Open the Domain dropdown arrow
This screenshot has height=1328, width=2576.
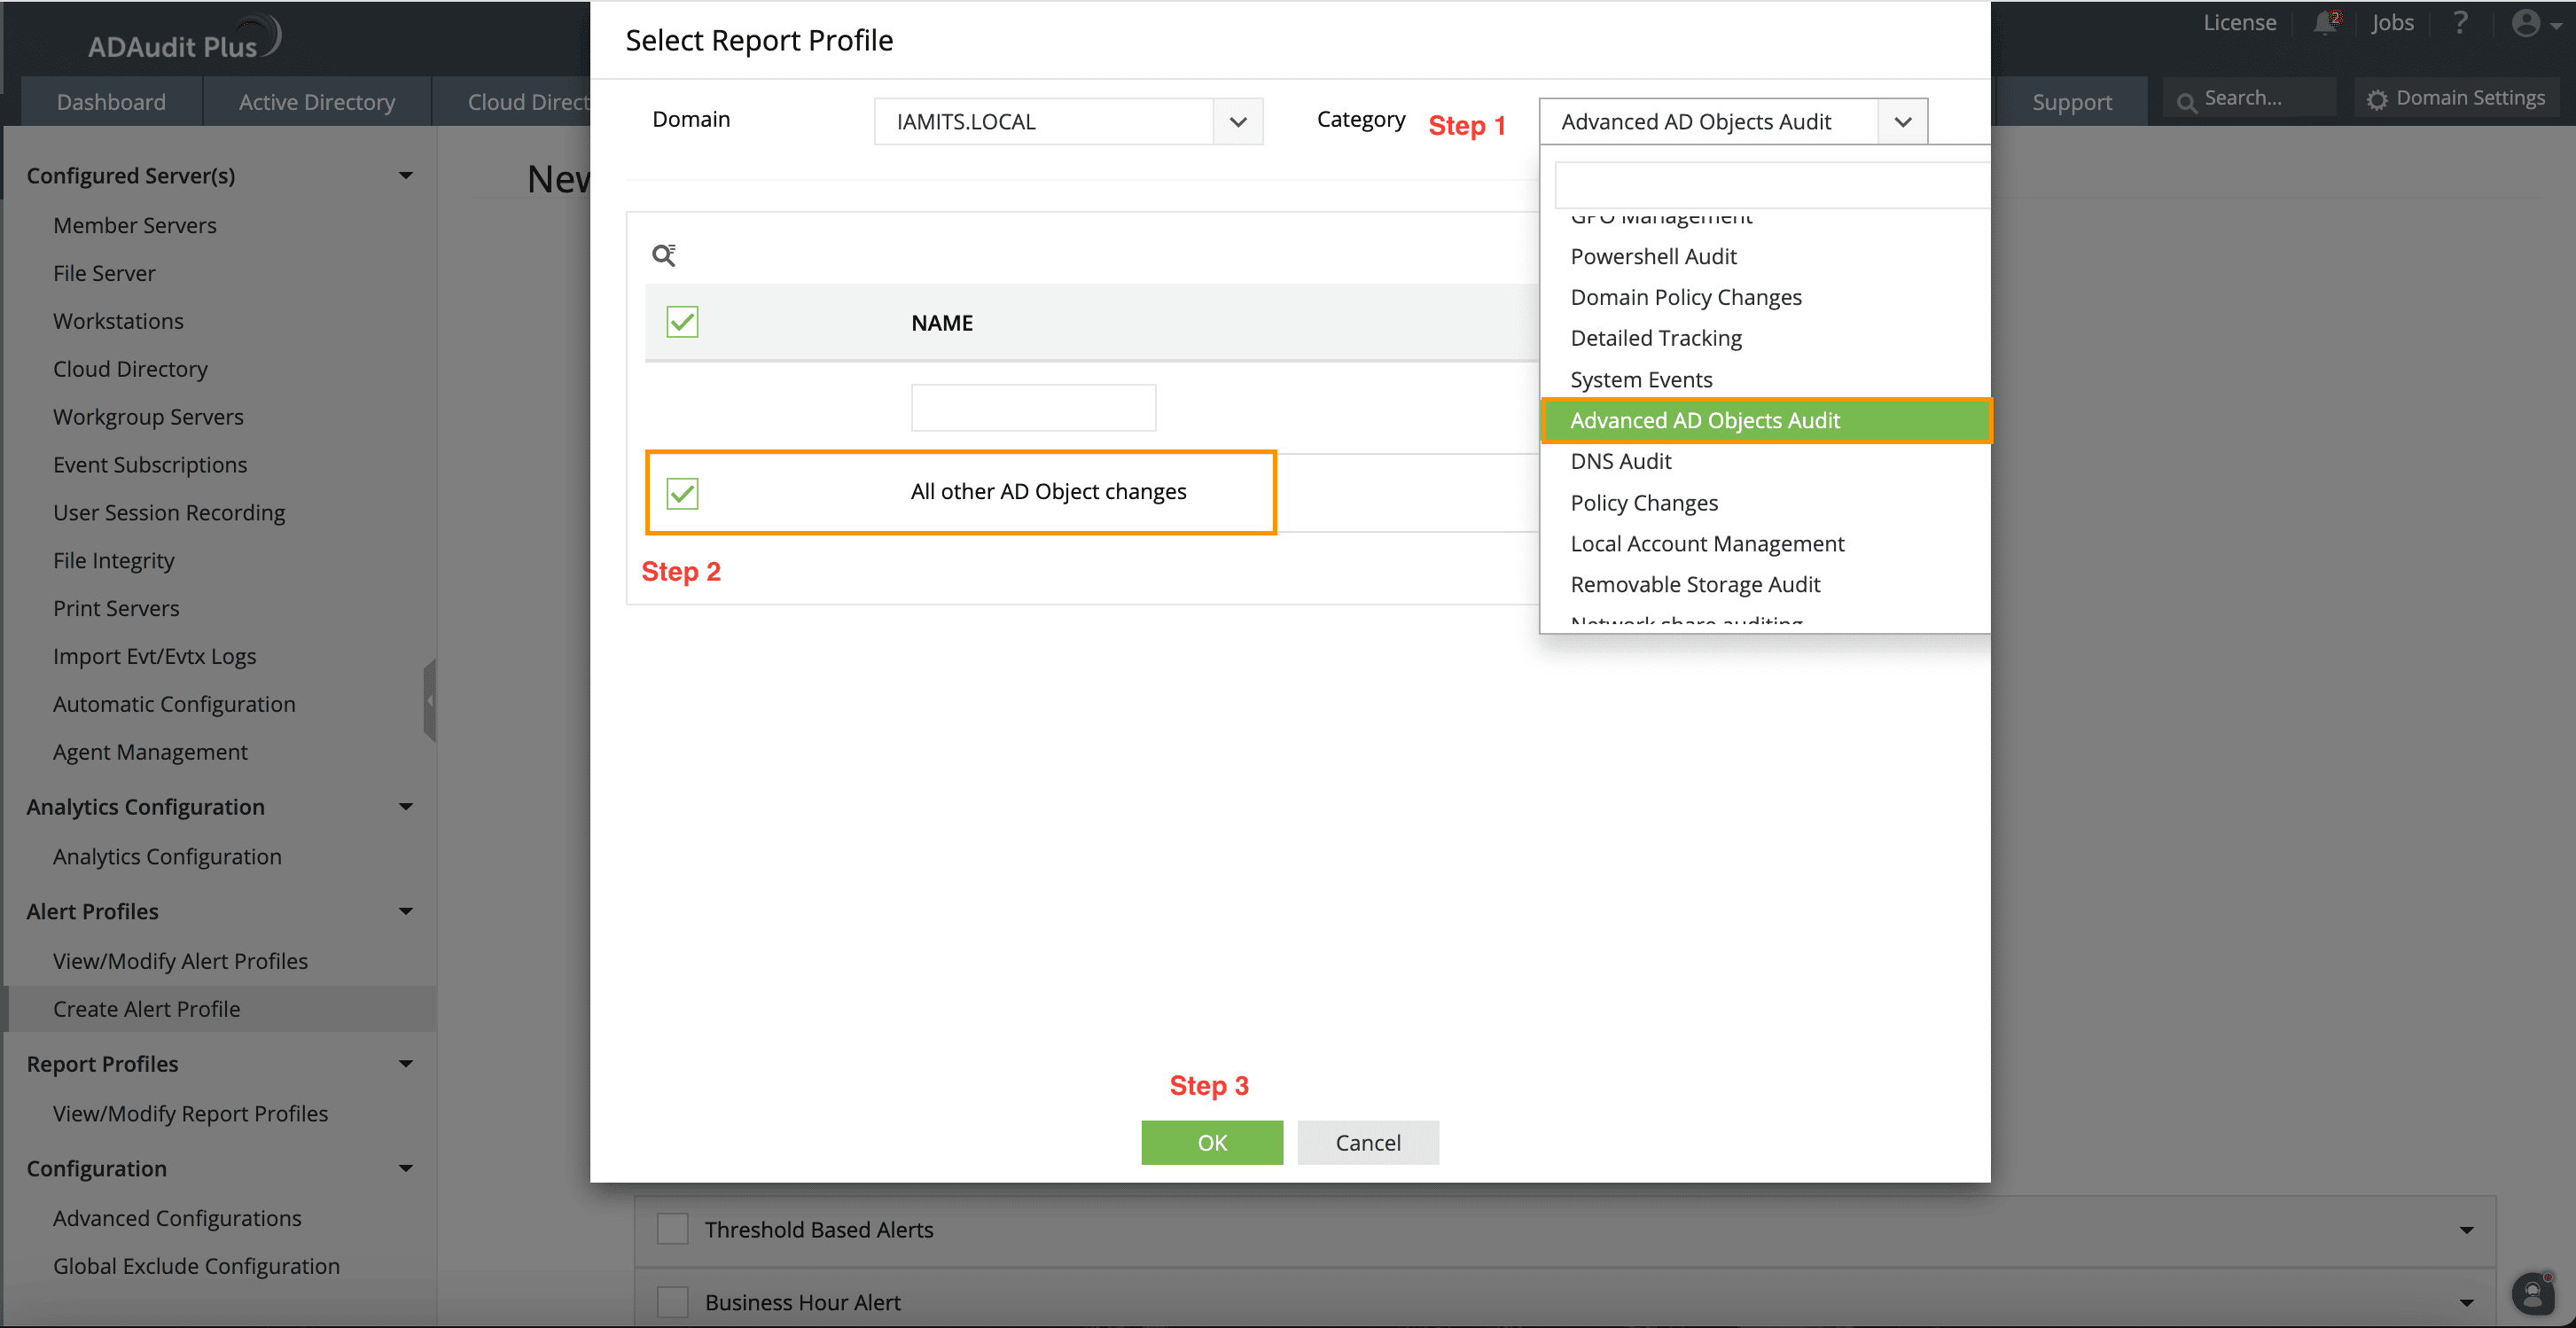coord(1238,122)
